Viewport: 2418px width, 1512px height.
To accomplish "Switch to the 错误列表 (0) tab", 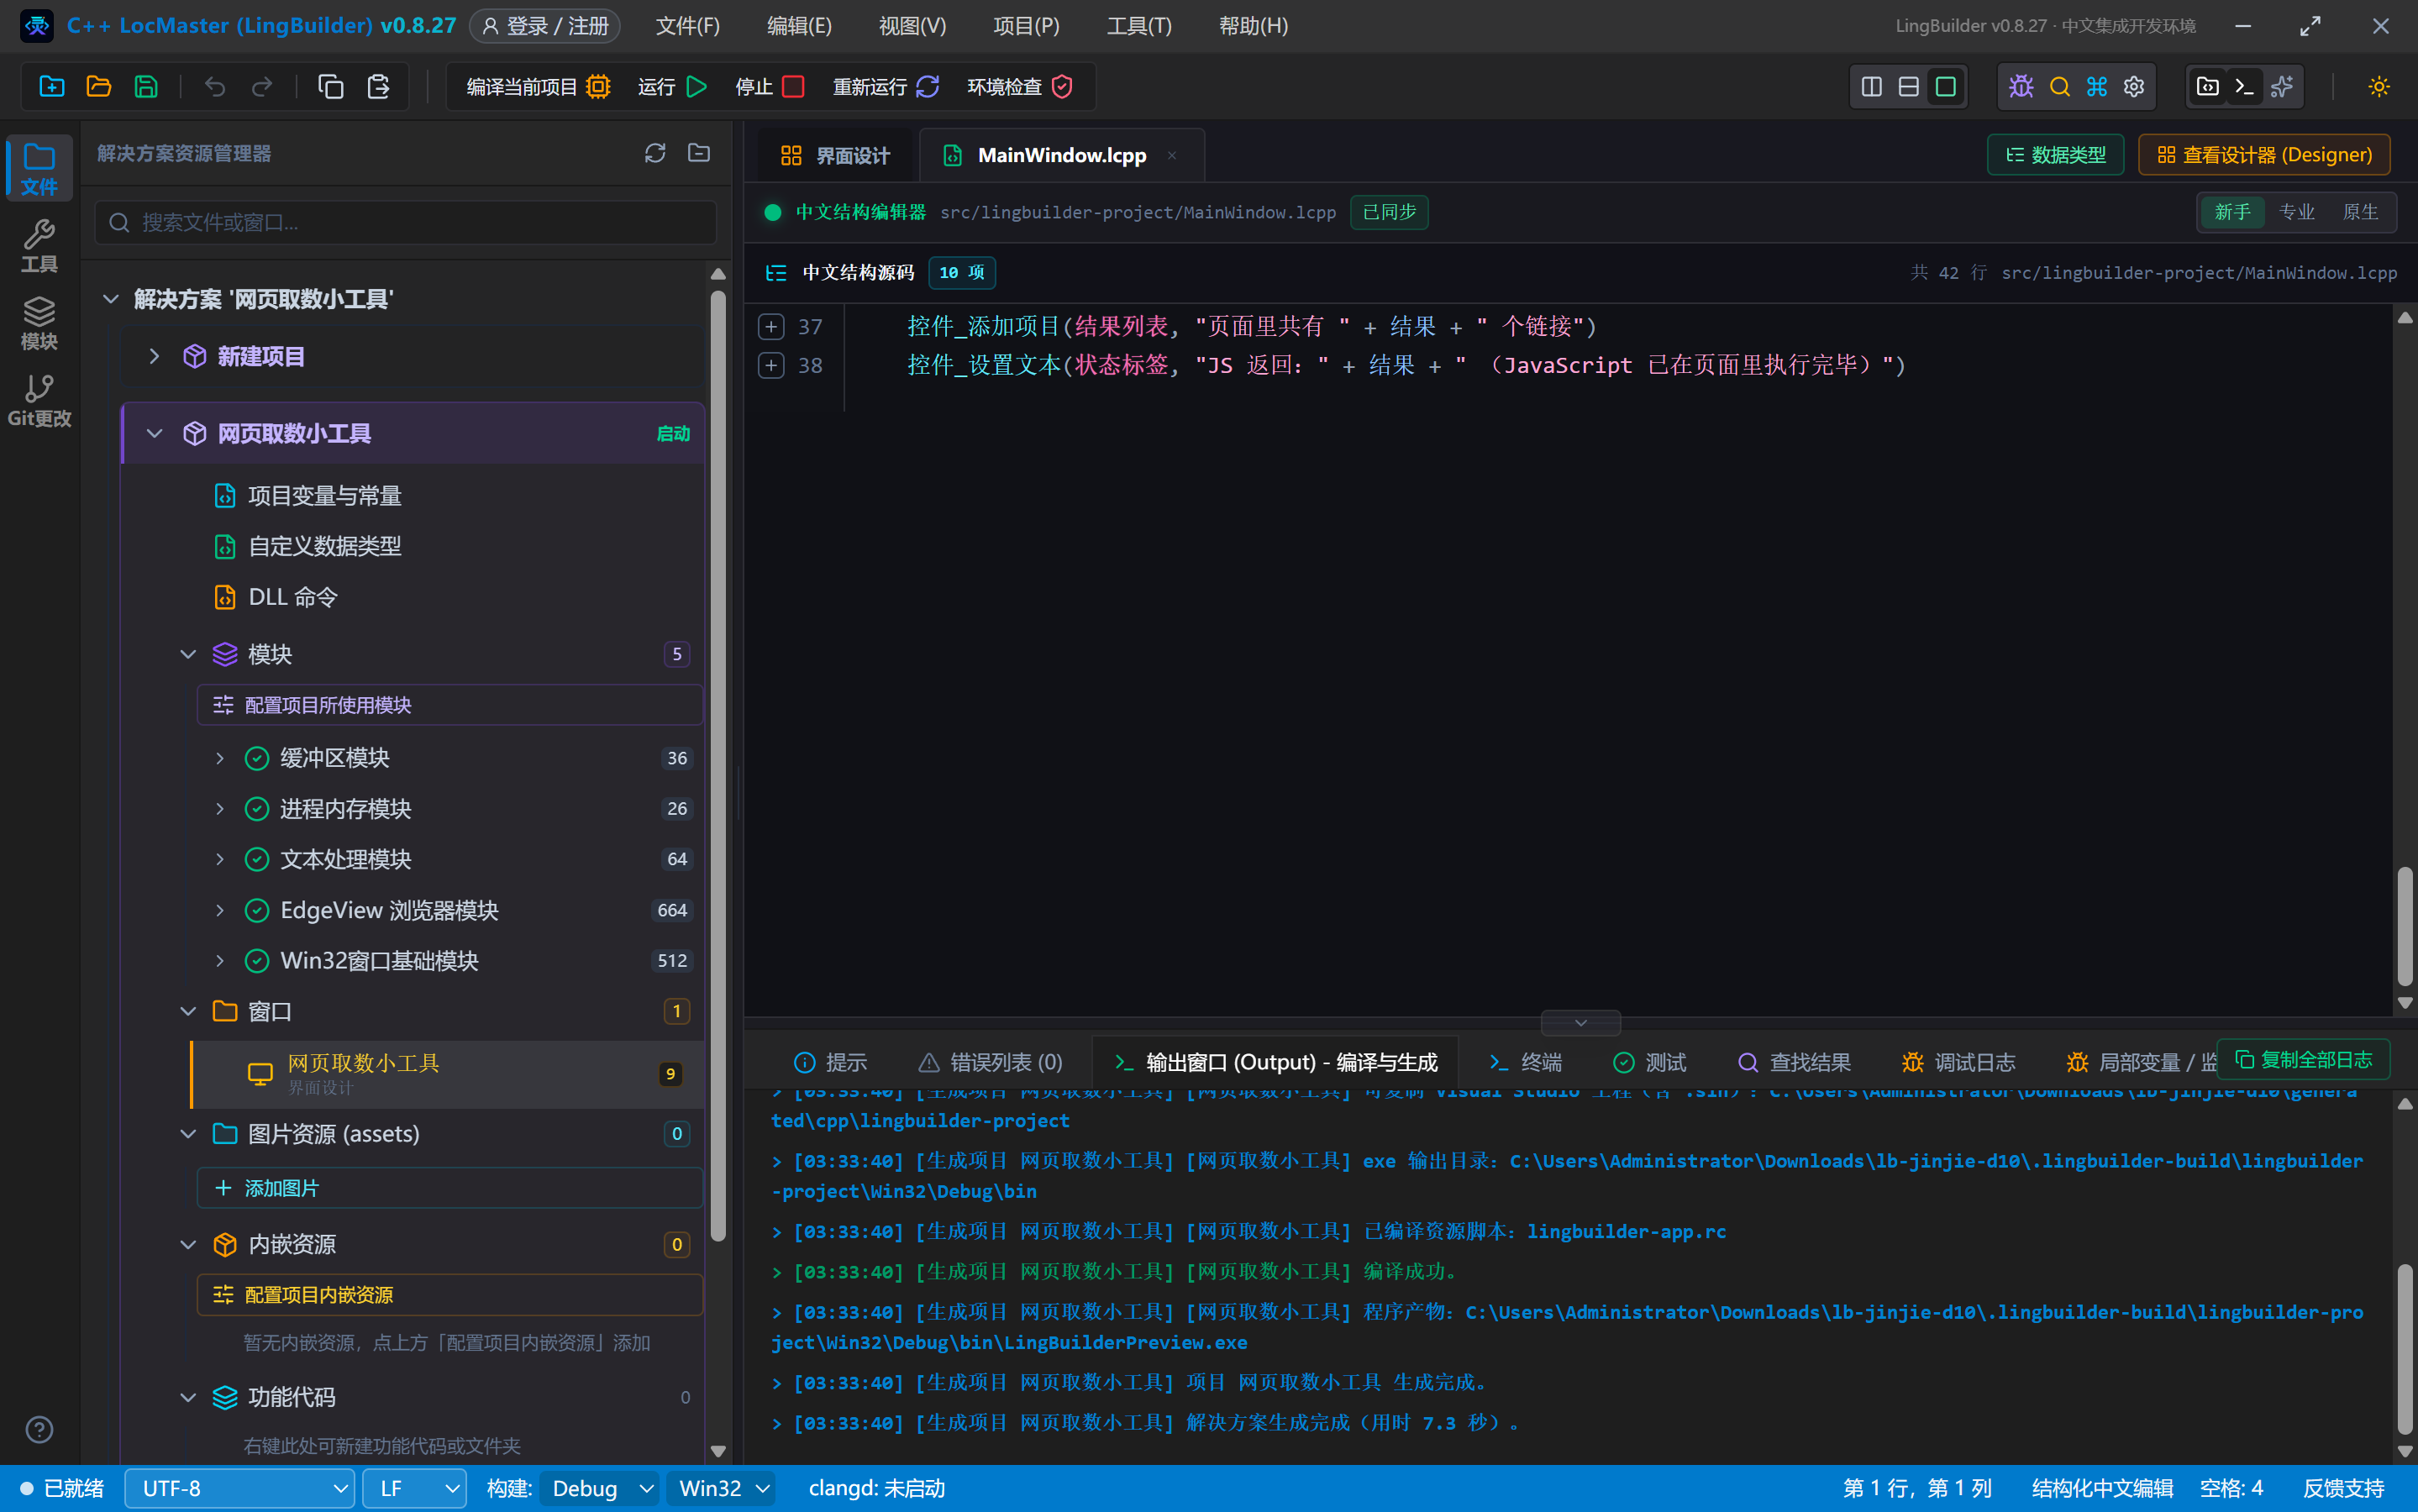I will [991, 1062].
